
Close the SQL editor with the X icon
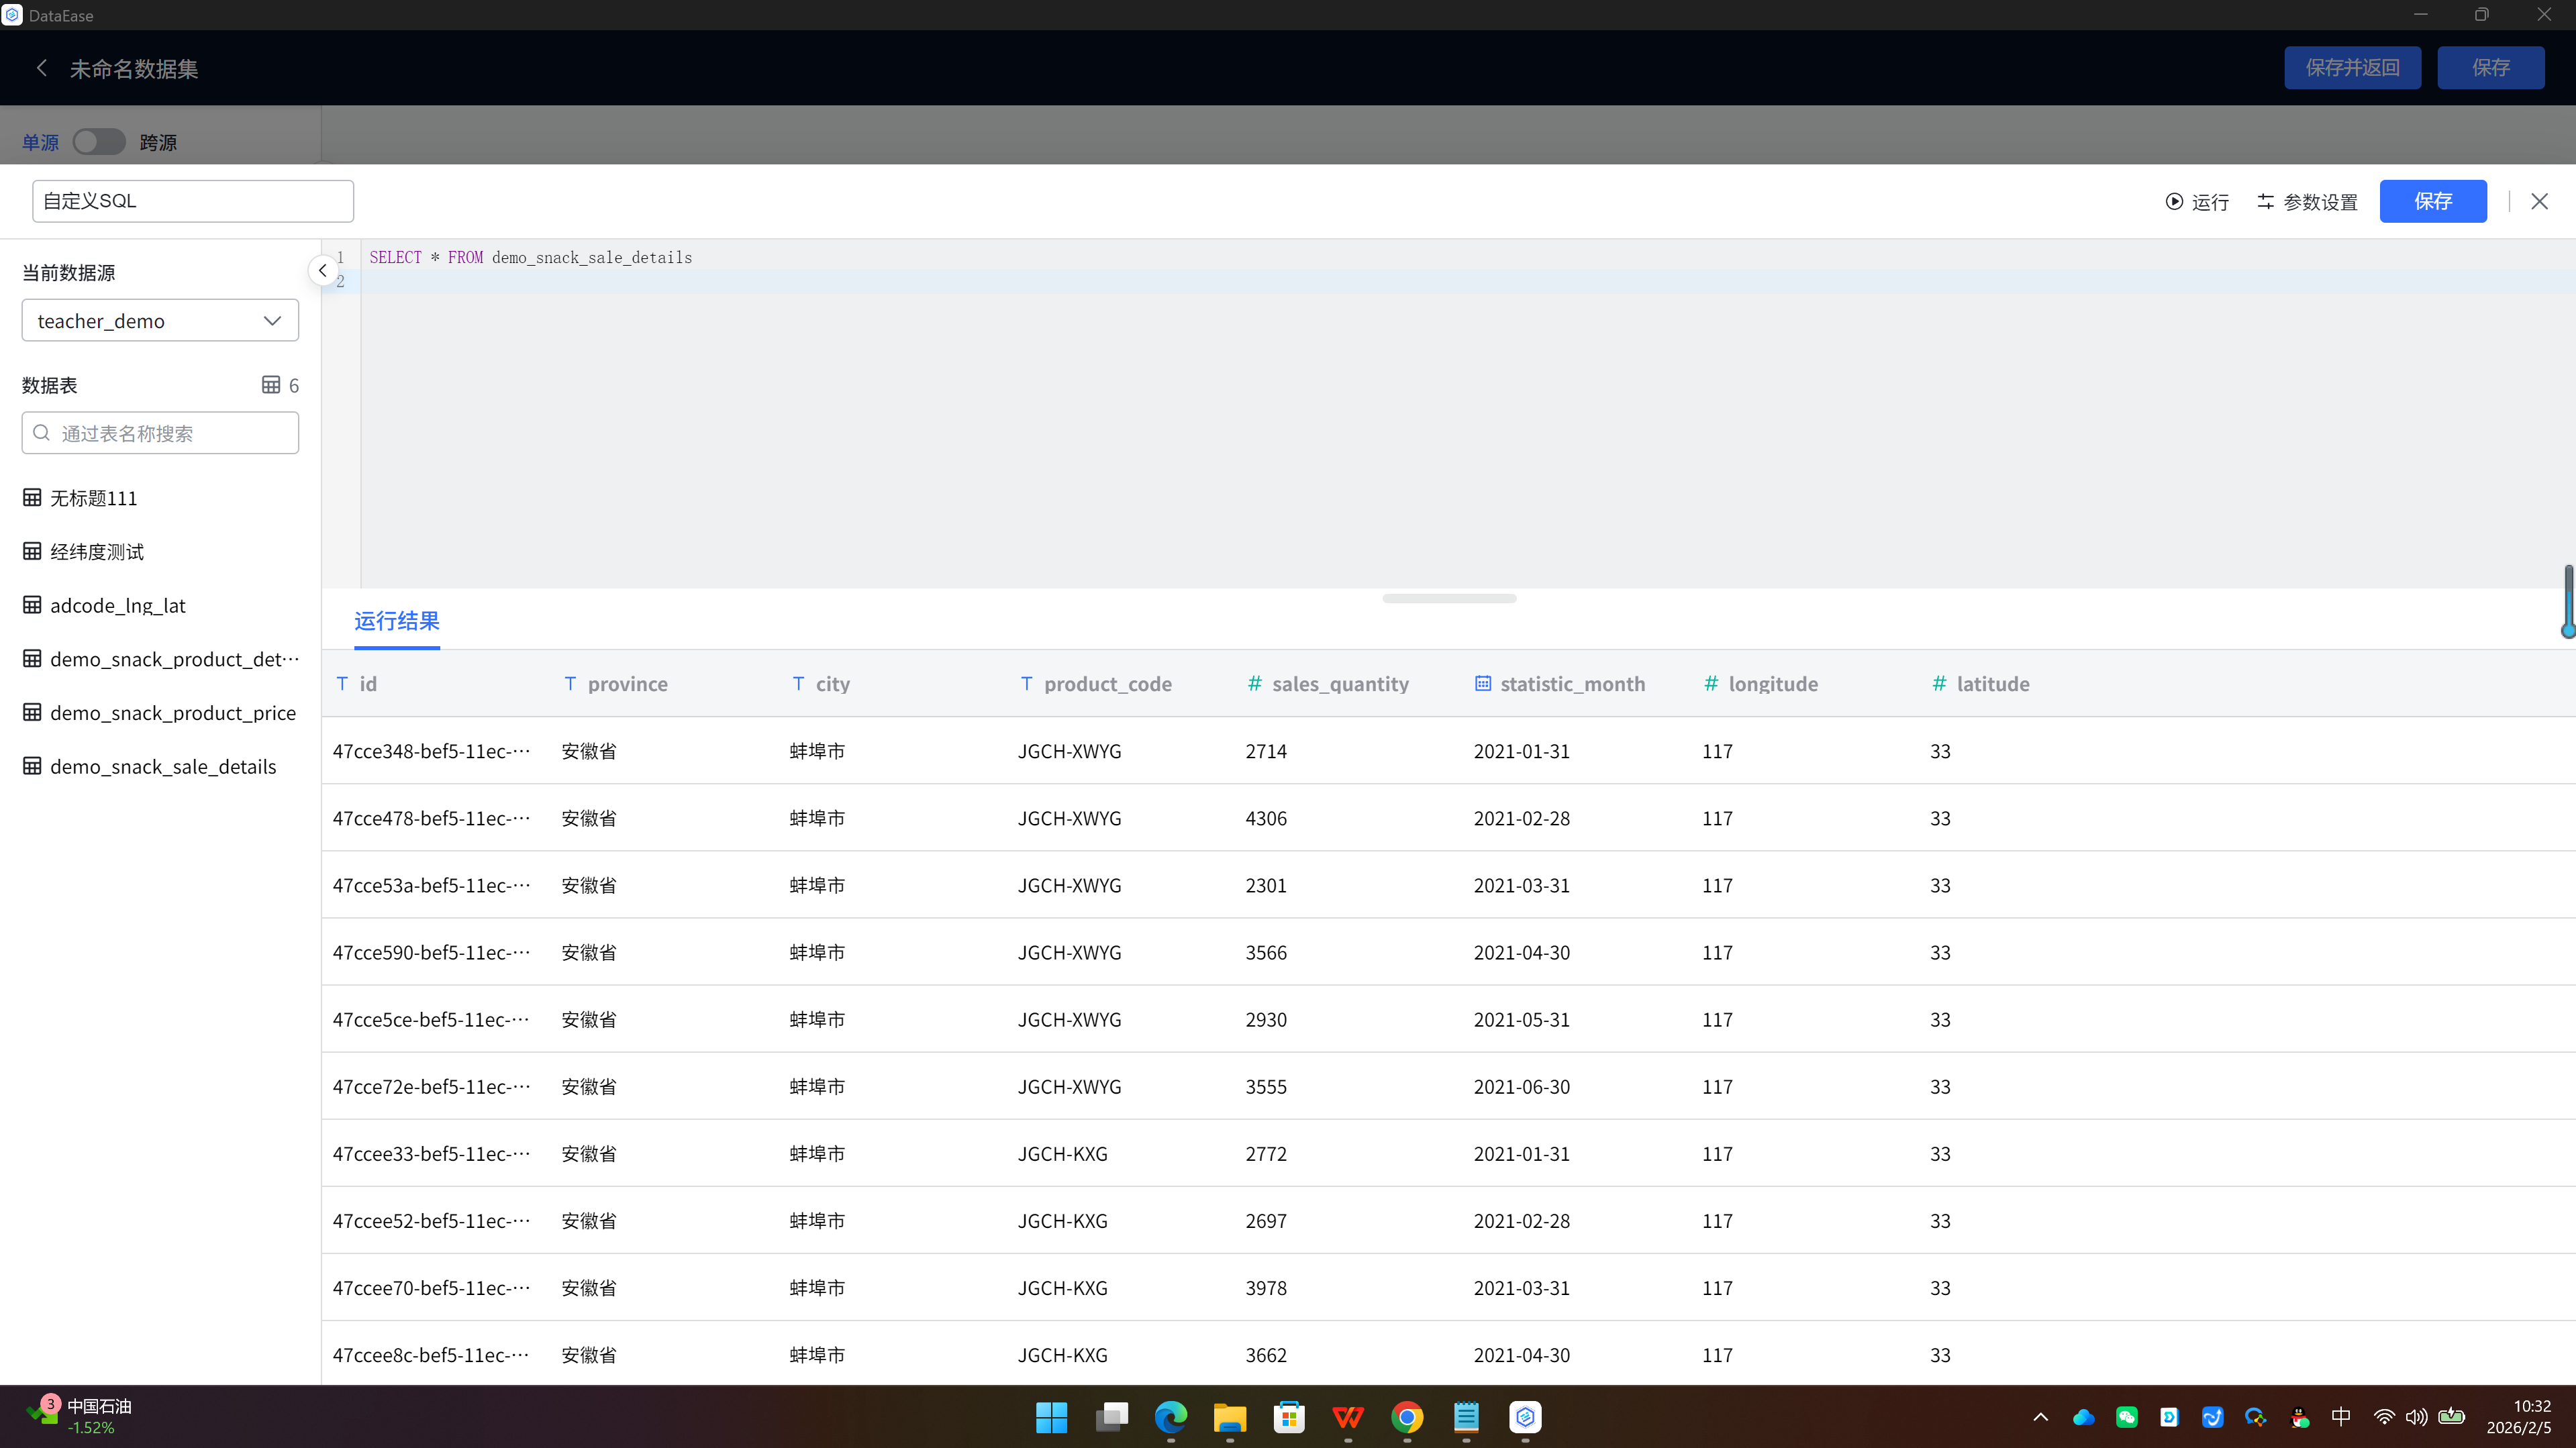[2539, 201]
